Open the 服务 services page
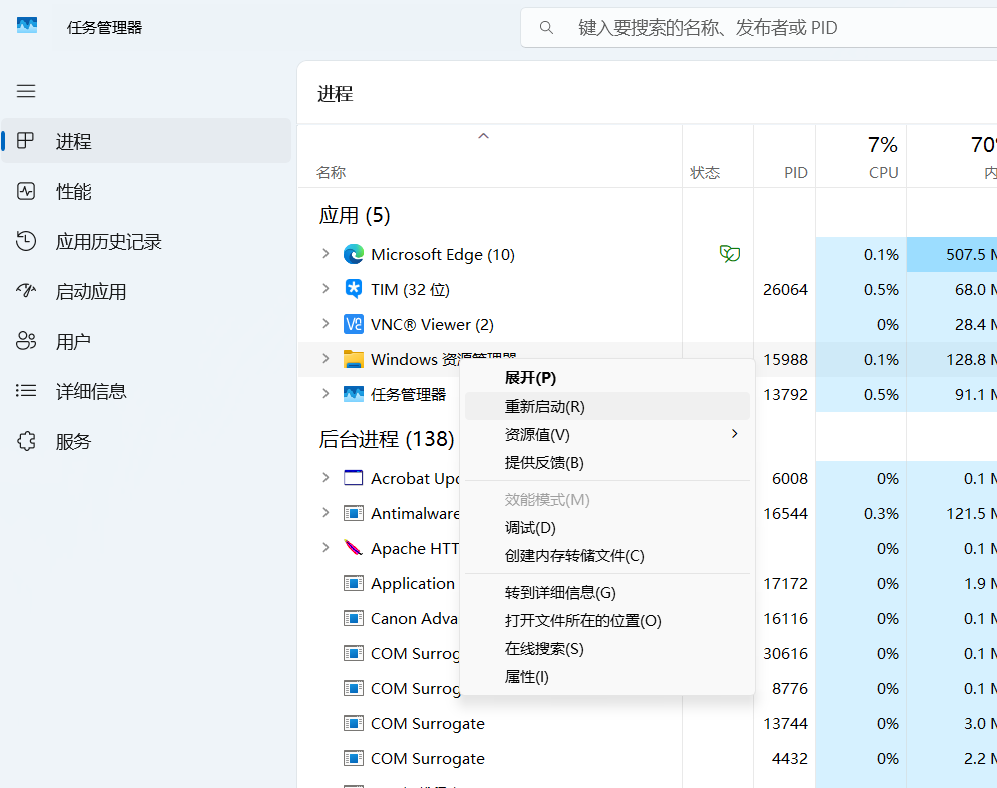The width and height of the screenshot is (997, 788). (146, 441)
